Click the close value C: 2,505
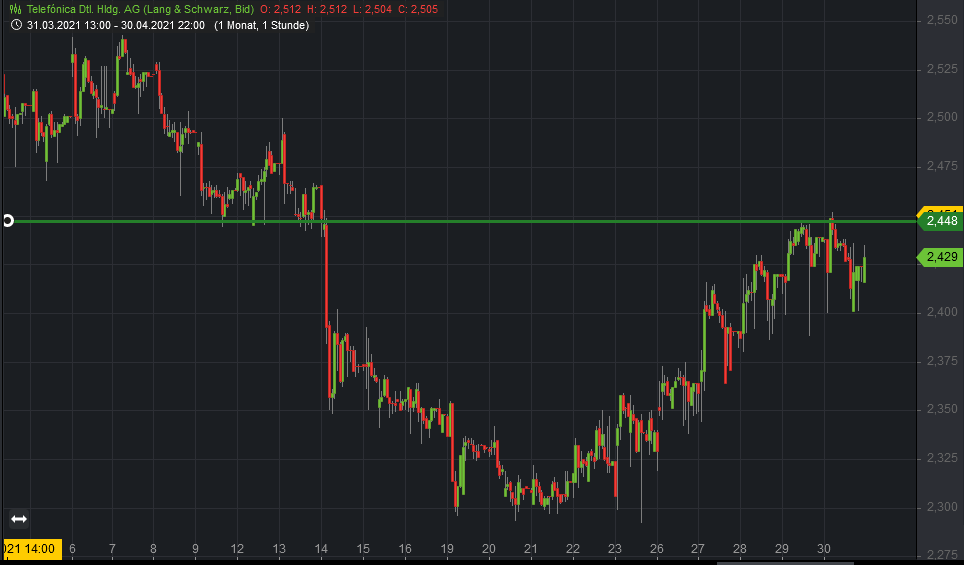 418,9
